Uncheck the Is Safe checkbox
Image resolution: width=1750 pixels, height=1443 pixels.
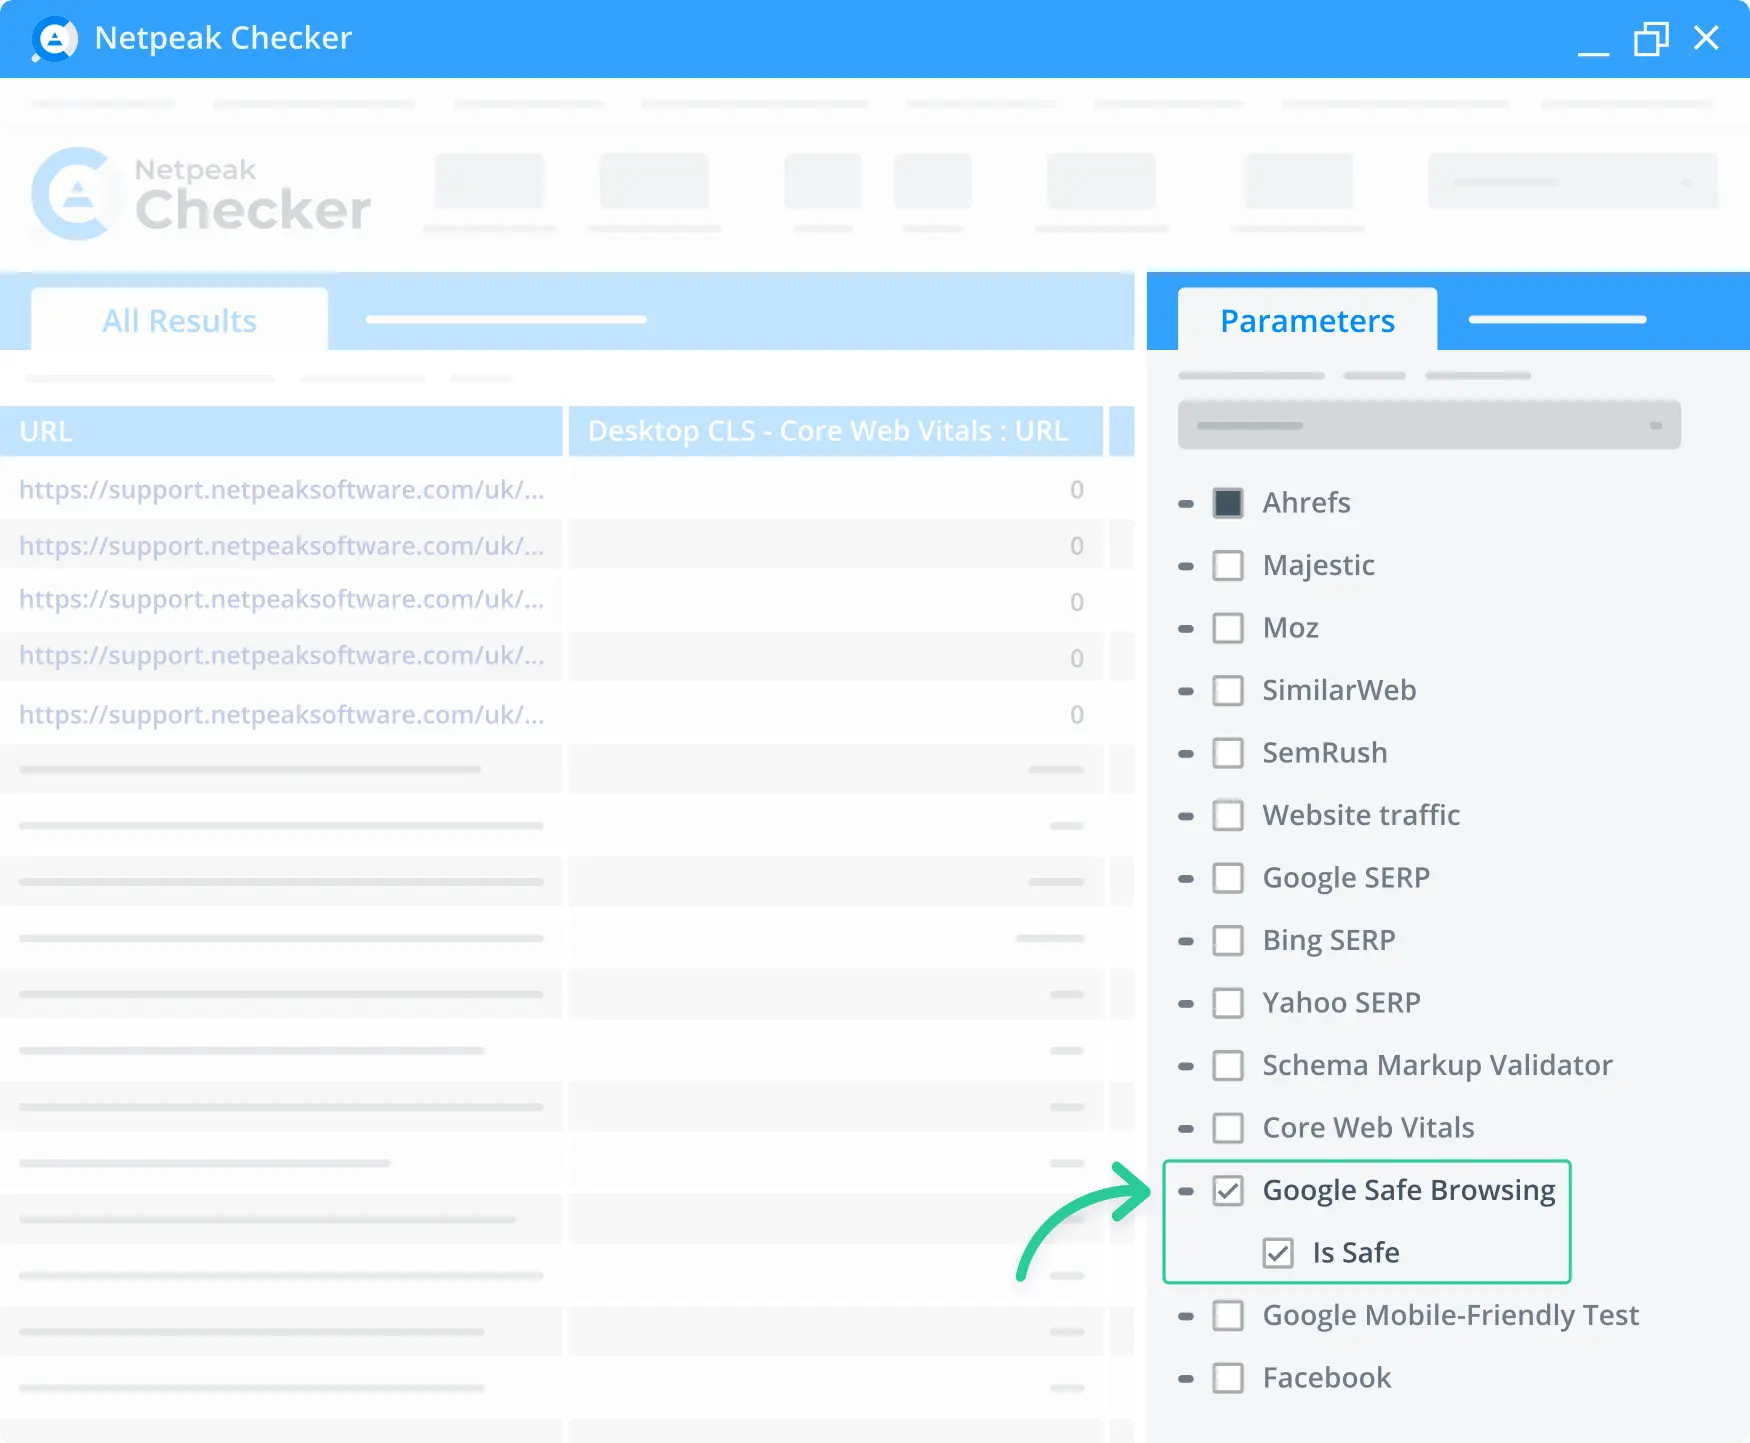pyautogui.click(x=1278, y=1253)
